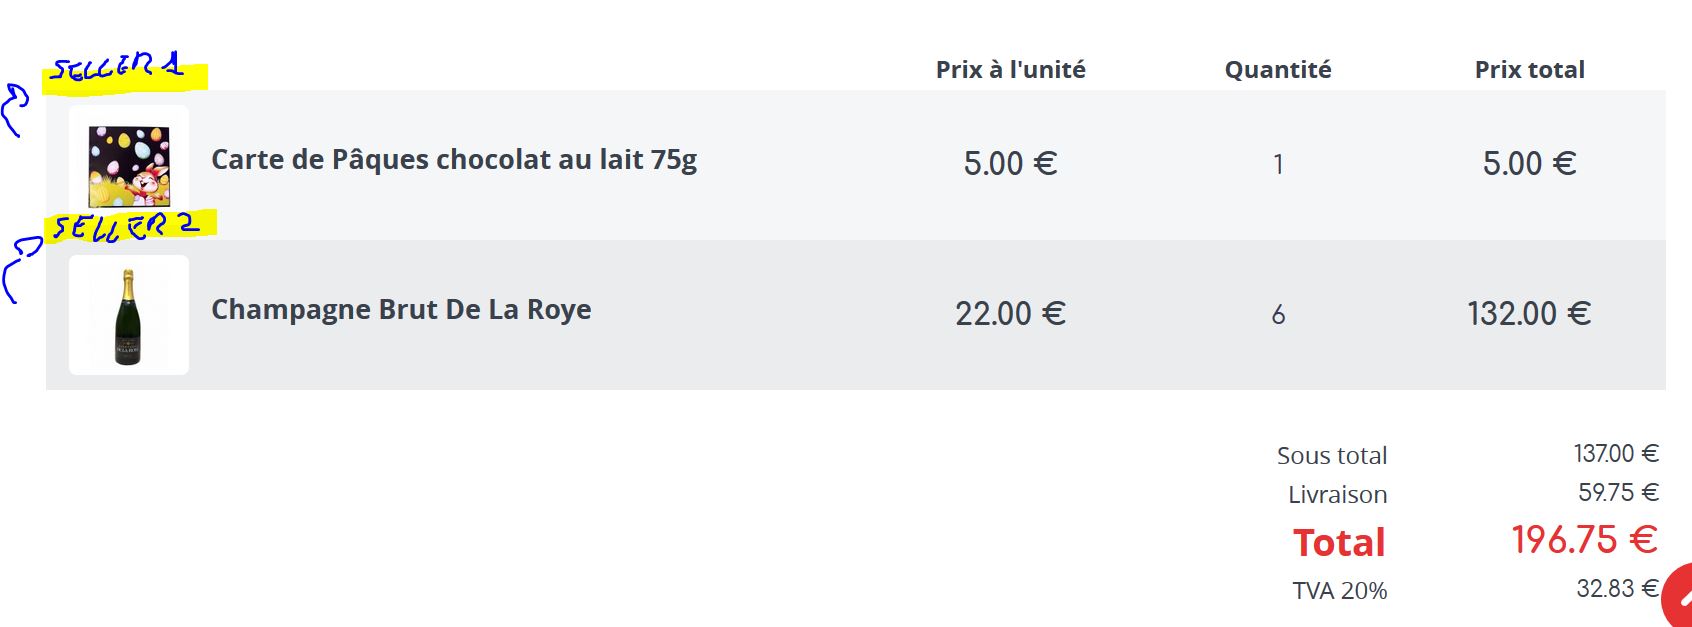
Task: Click the highlighted "Seller 2" annotation
Action: click(x=128, y=227)
